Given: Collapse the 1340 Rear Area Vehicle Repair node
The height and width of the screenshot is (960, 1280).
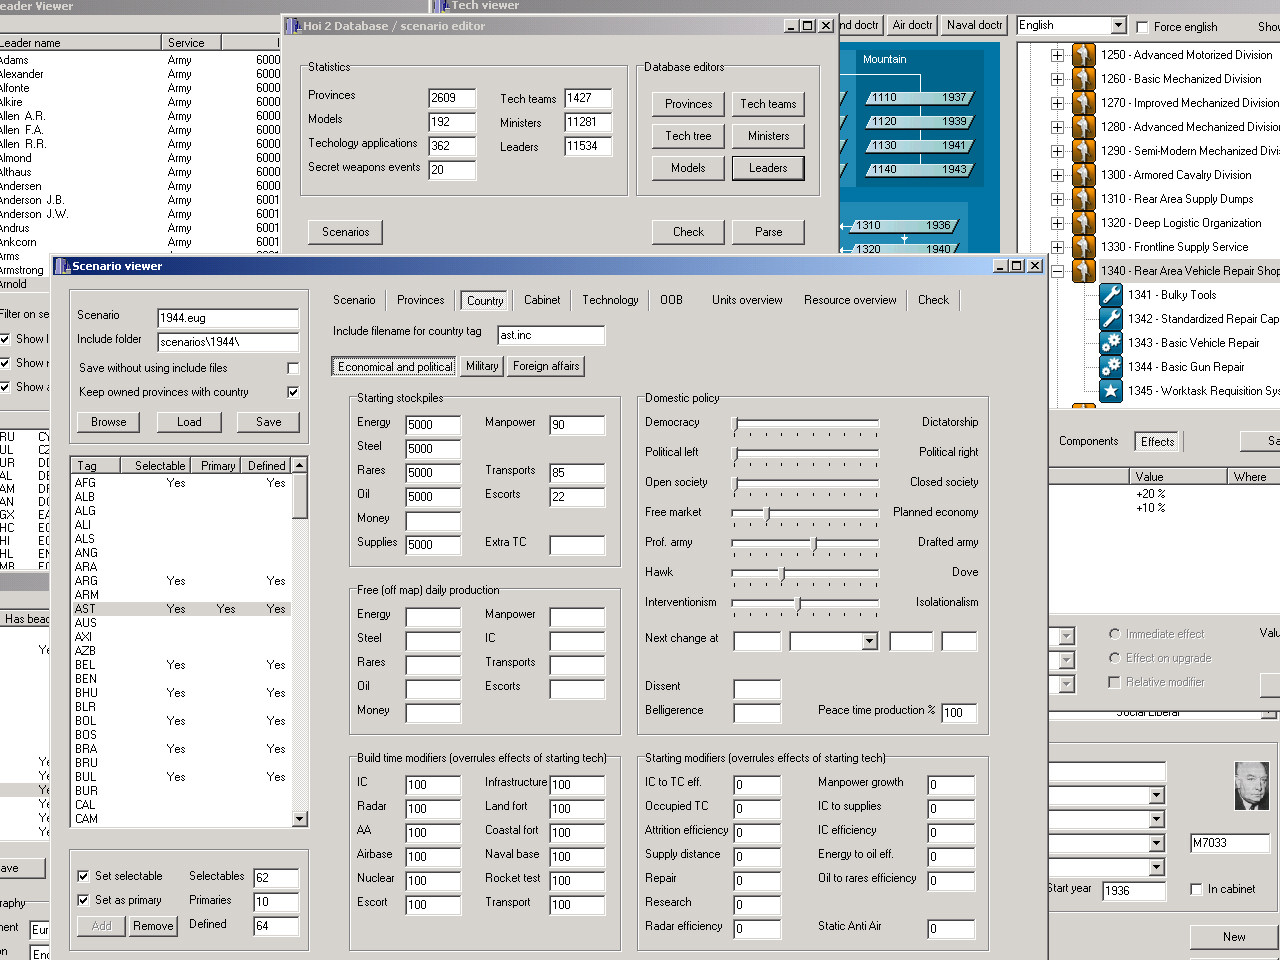Looking at the screenshot, I should (x=1057, y=271).
